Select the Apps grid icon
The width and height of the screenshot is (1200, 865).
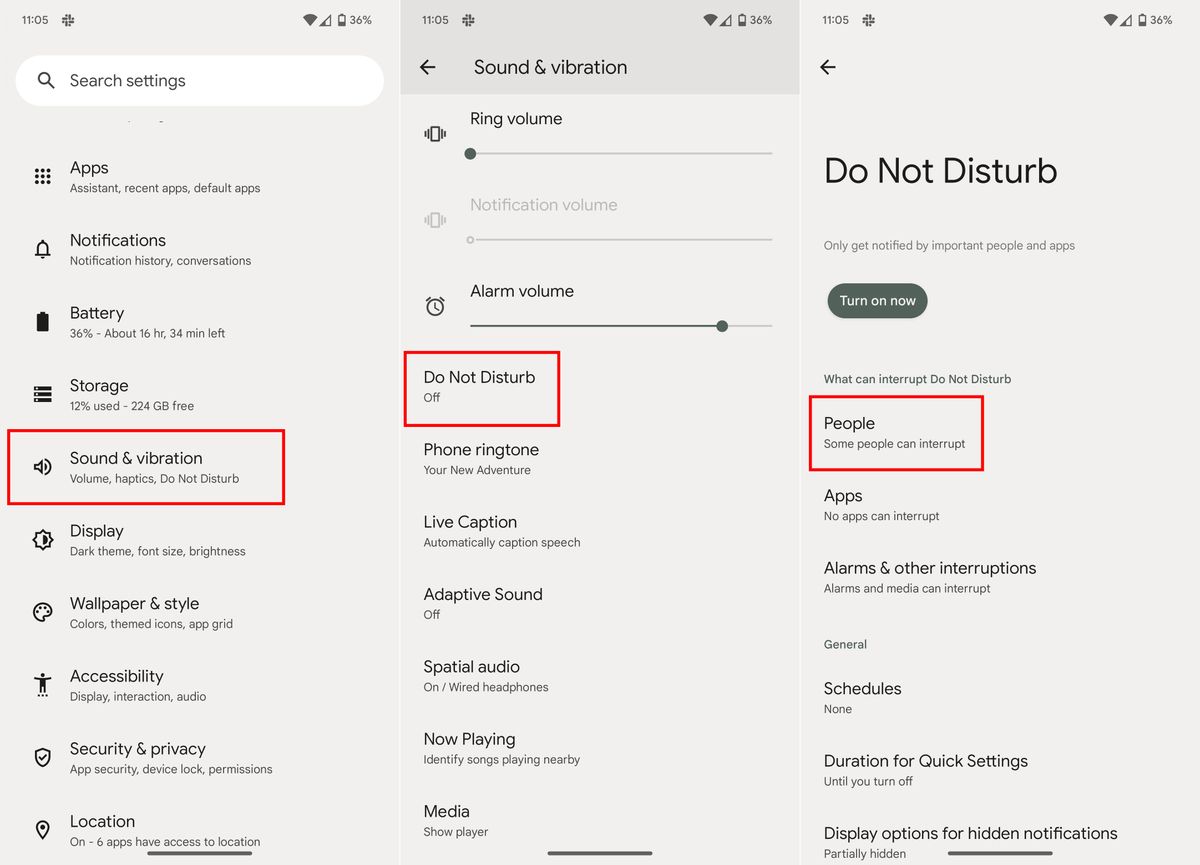click(x=42, y=176)
